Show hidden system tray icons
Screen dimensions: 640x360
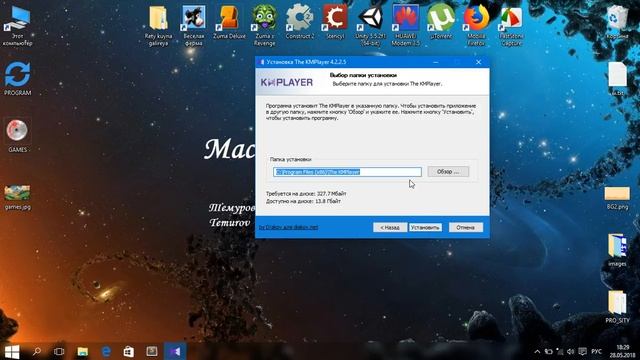tap(537, 351)
